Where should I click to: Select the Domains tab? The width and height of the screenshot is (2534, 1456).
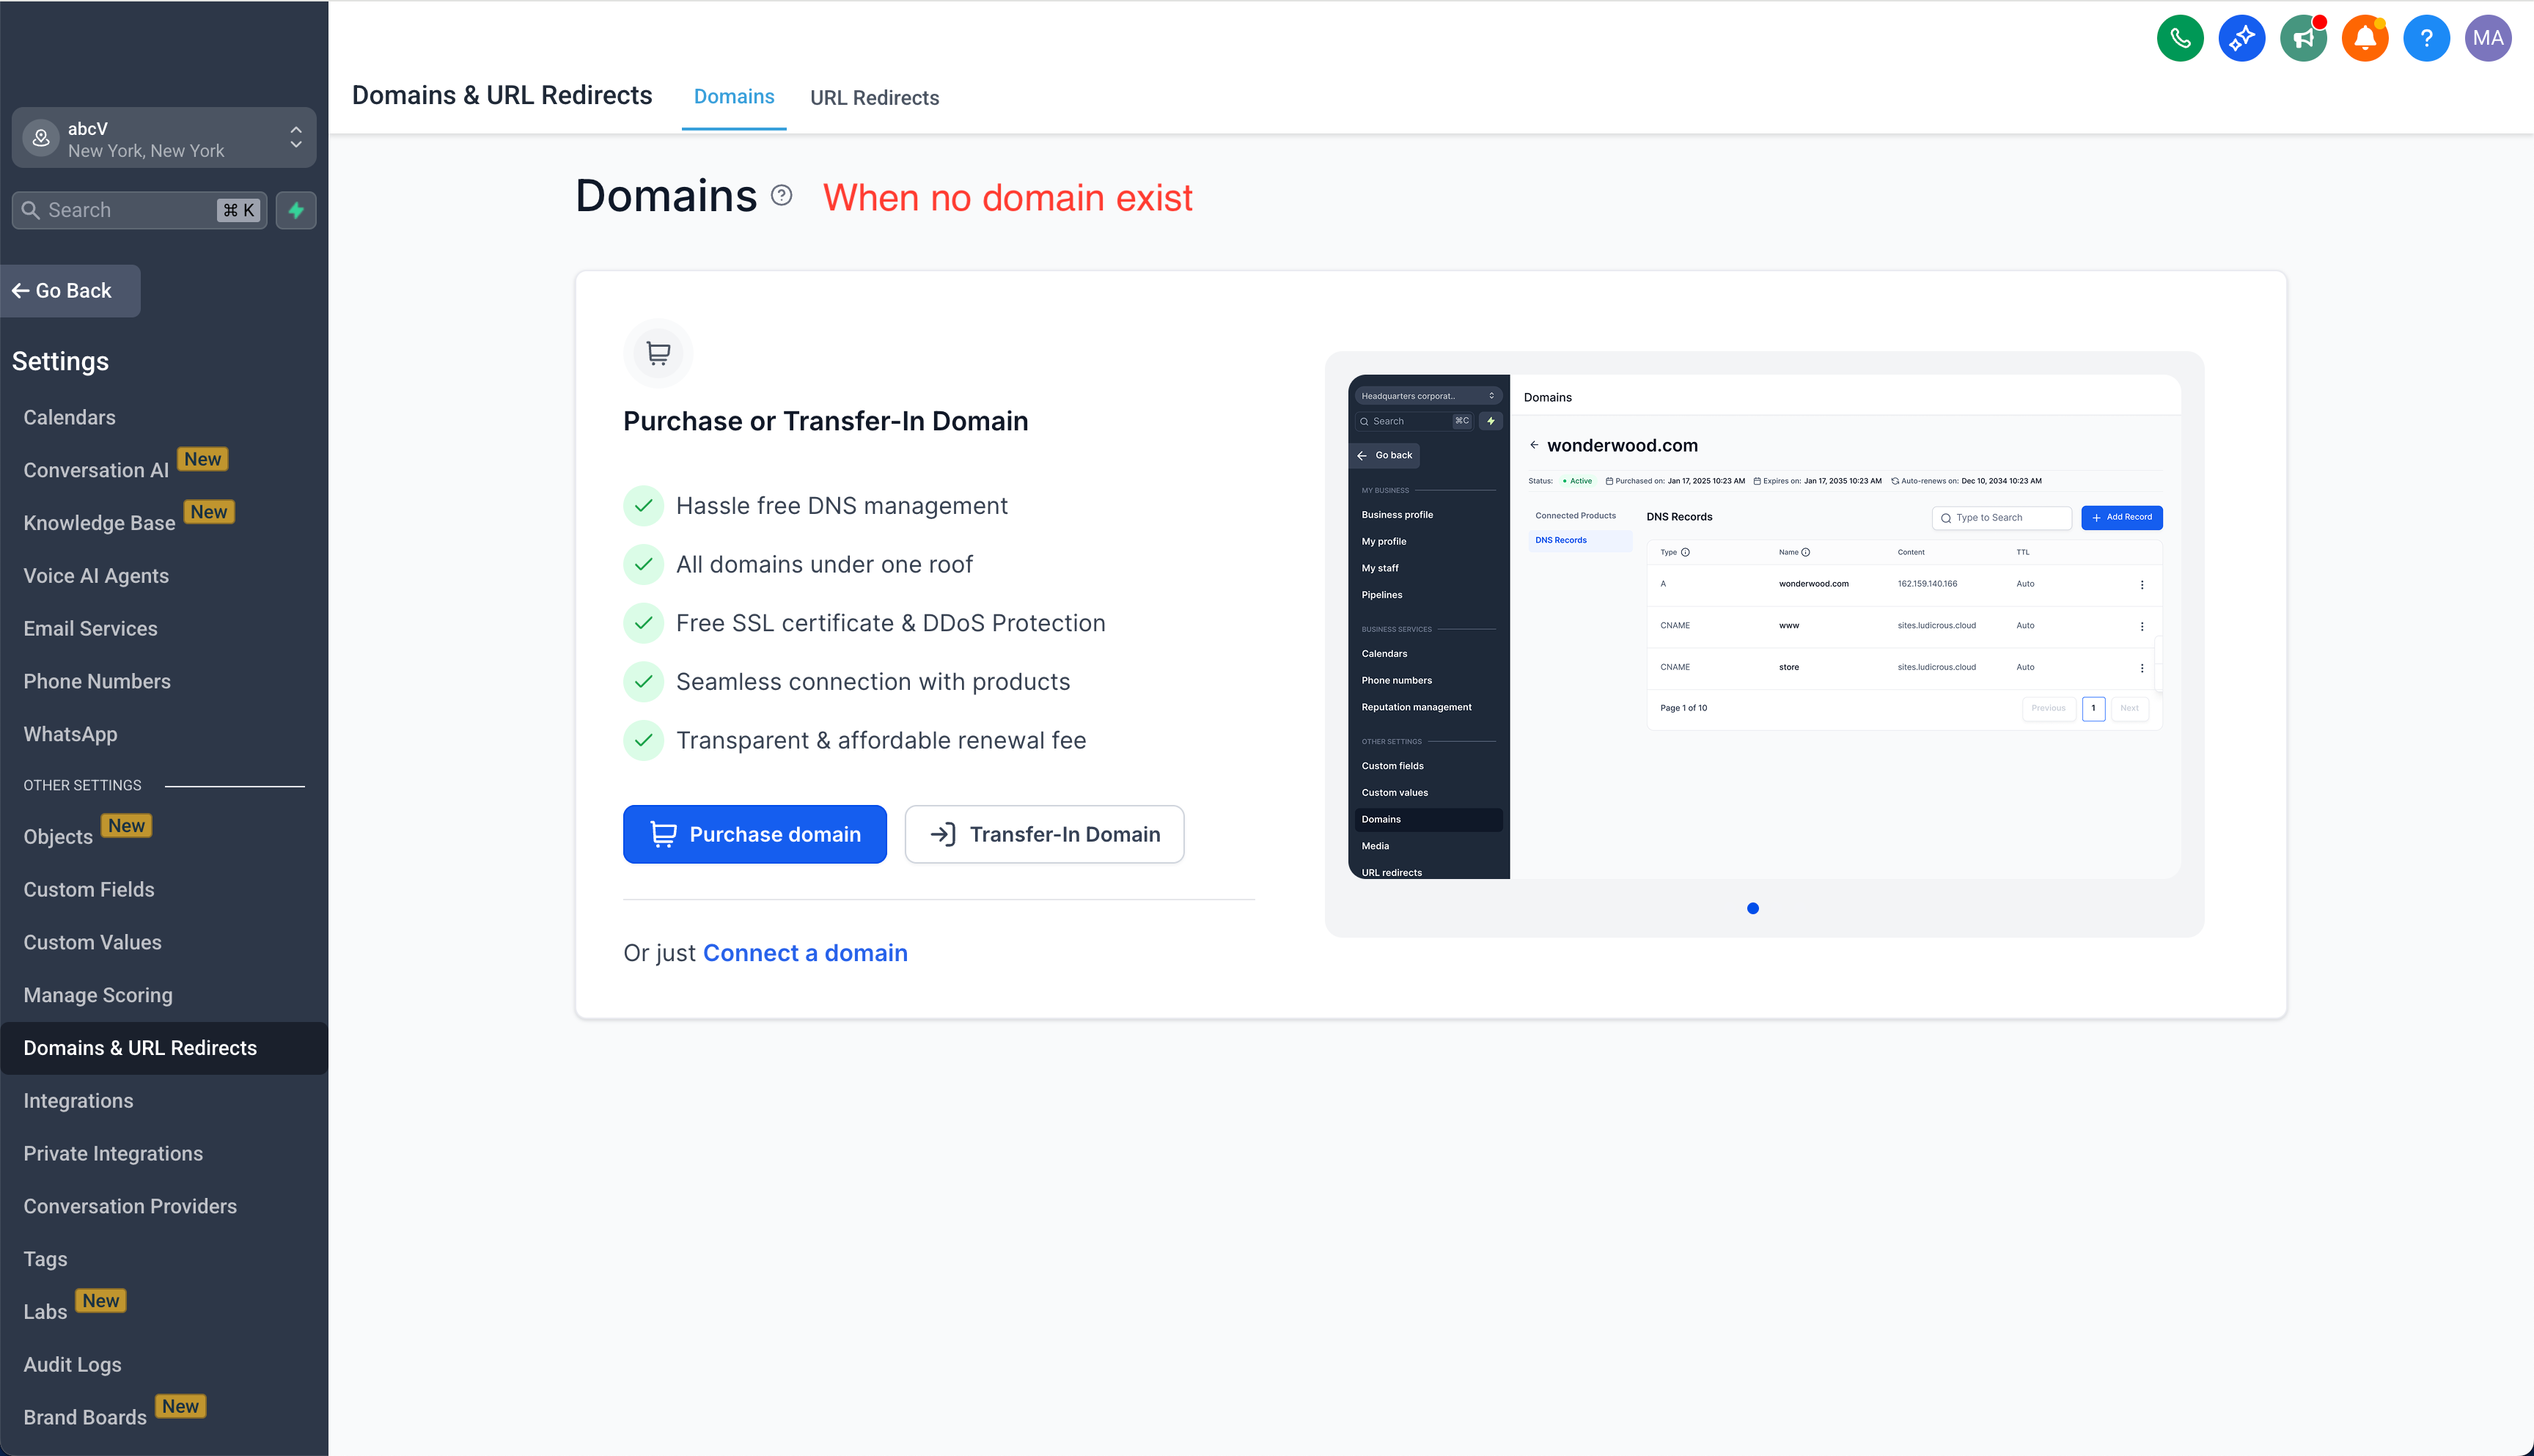(734, 97)
